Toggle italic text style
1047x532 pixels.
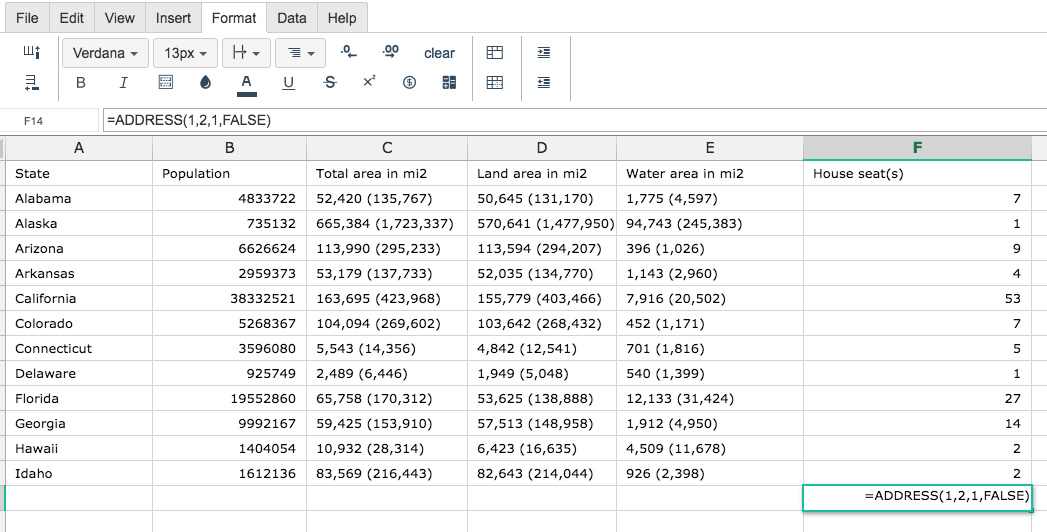click(123, 83)
